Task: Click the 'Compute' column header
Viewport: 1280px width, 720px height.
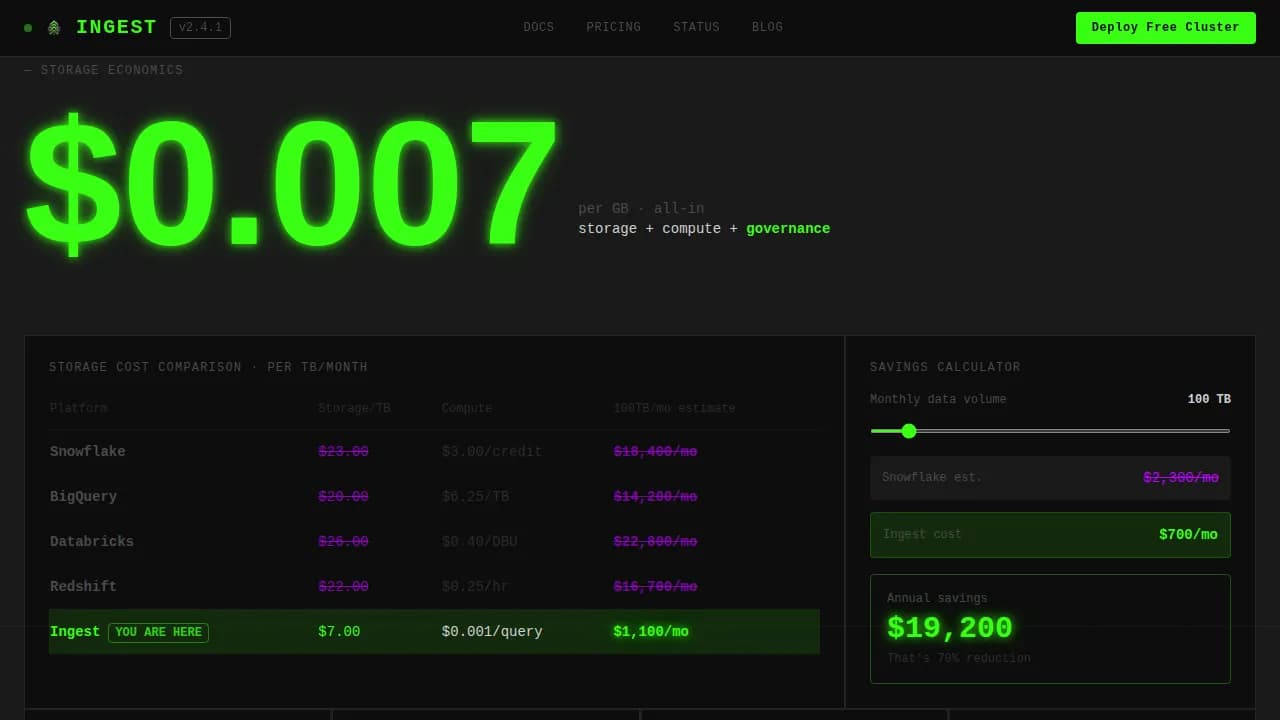Action: click(467, 408)
